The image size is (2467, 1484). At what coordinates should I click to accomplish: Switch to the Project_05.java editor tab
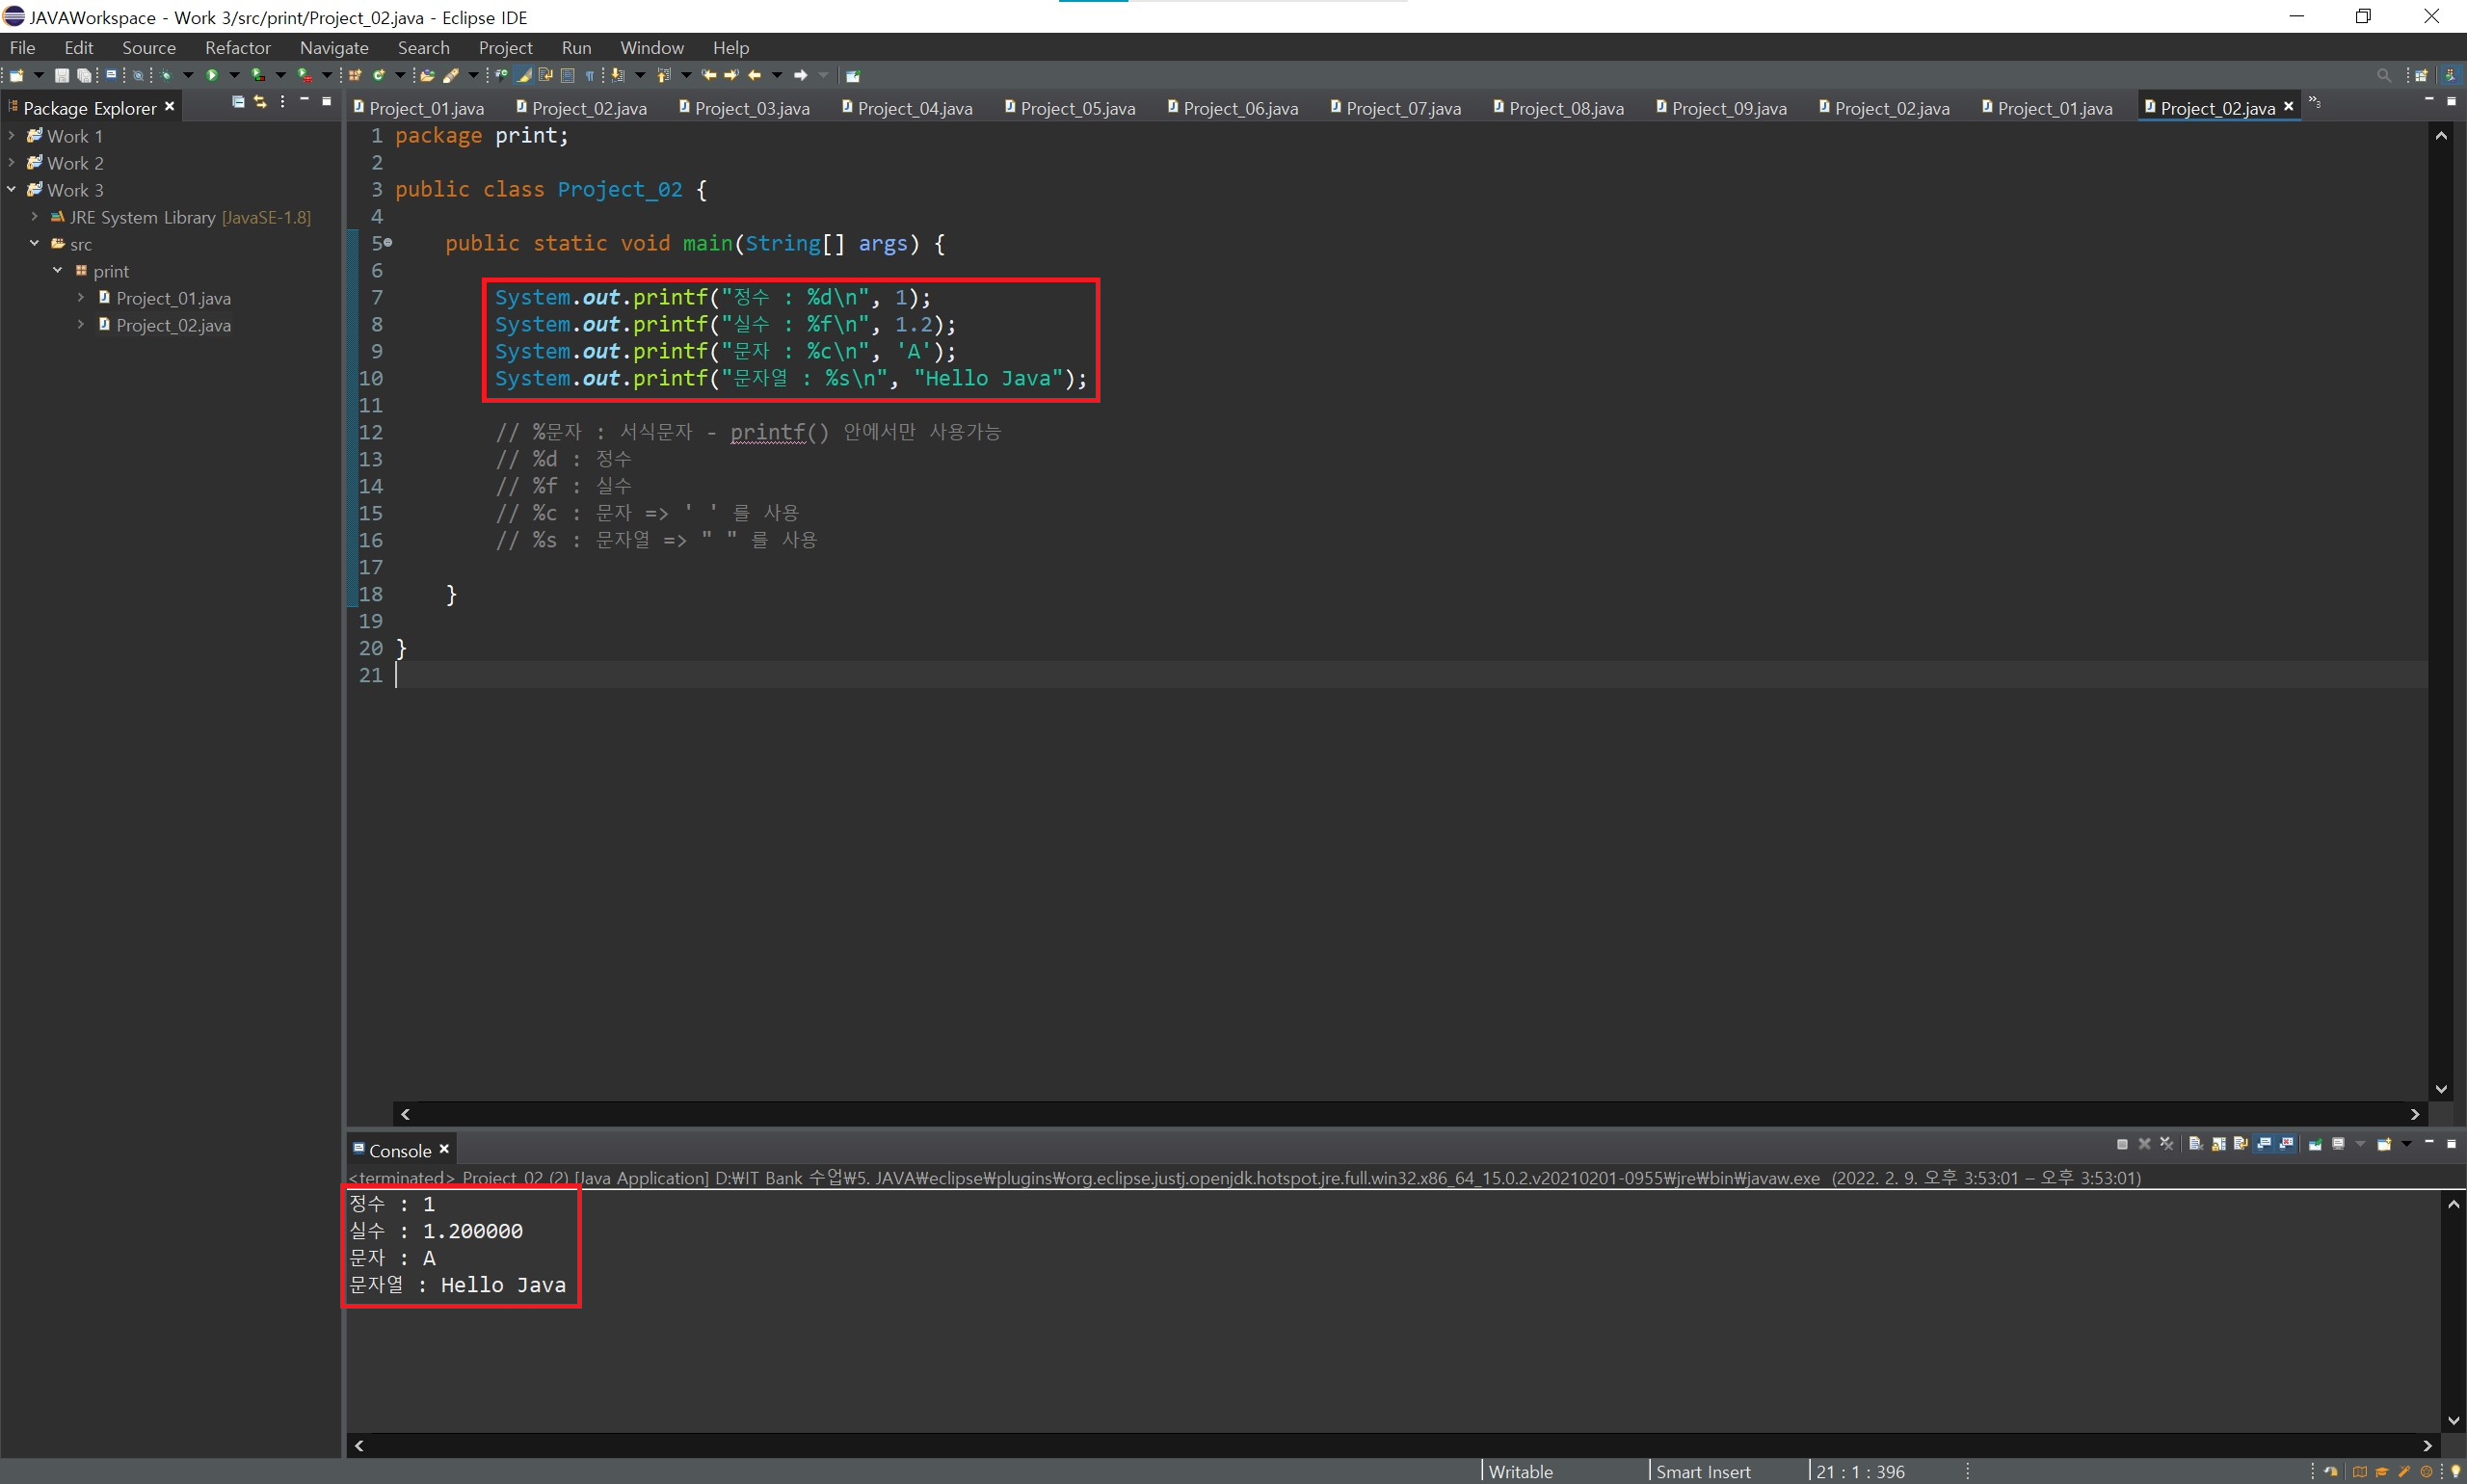point(1077,108)
